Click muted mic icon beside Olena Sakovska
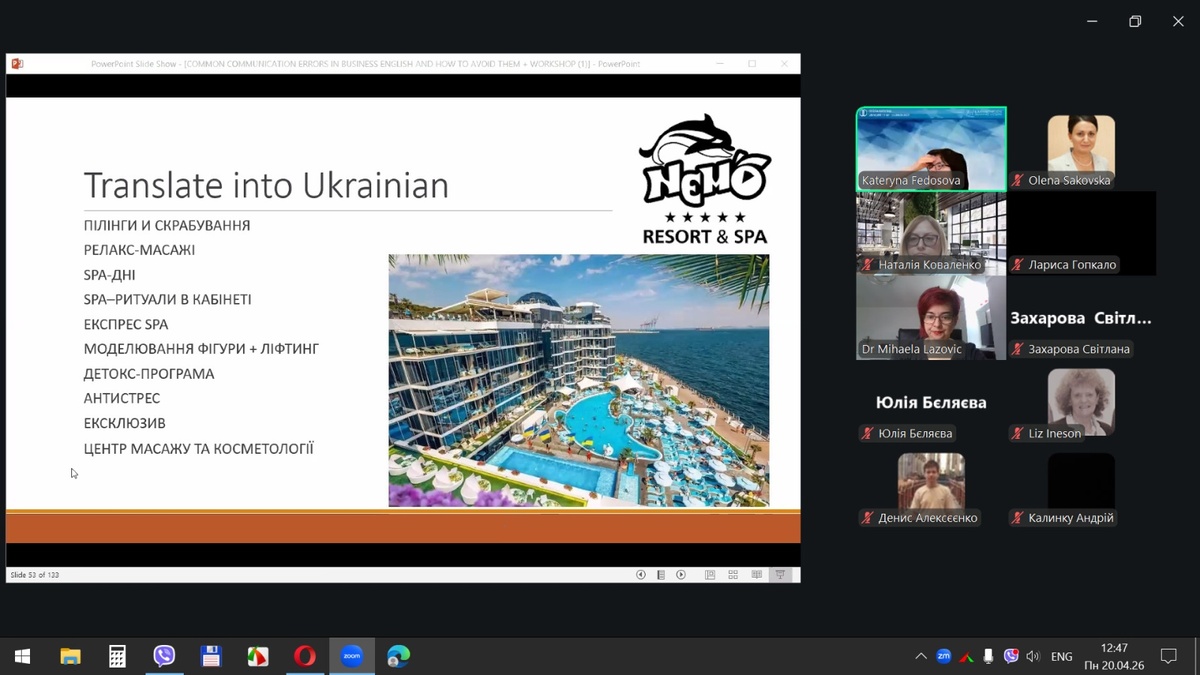 coord(1018,181)
